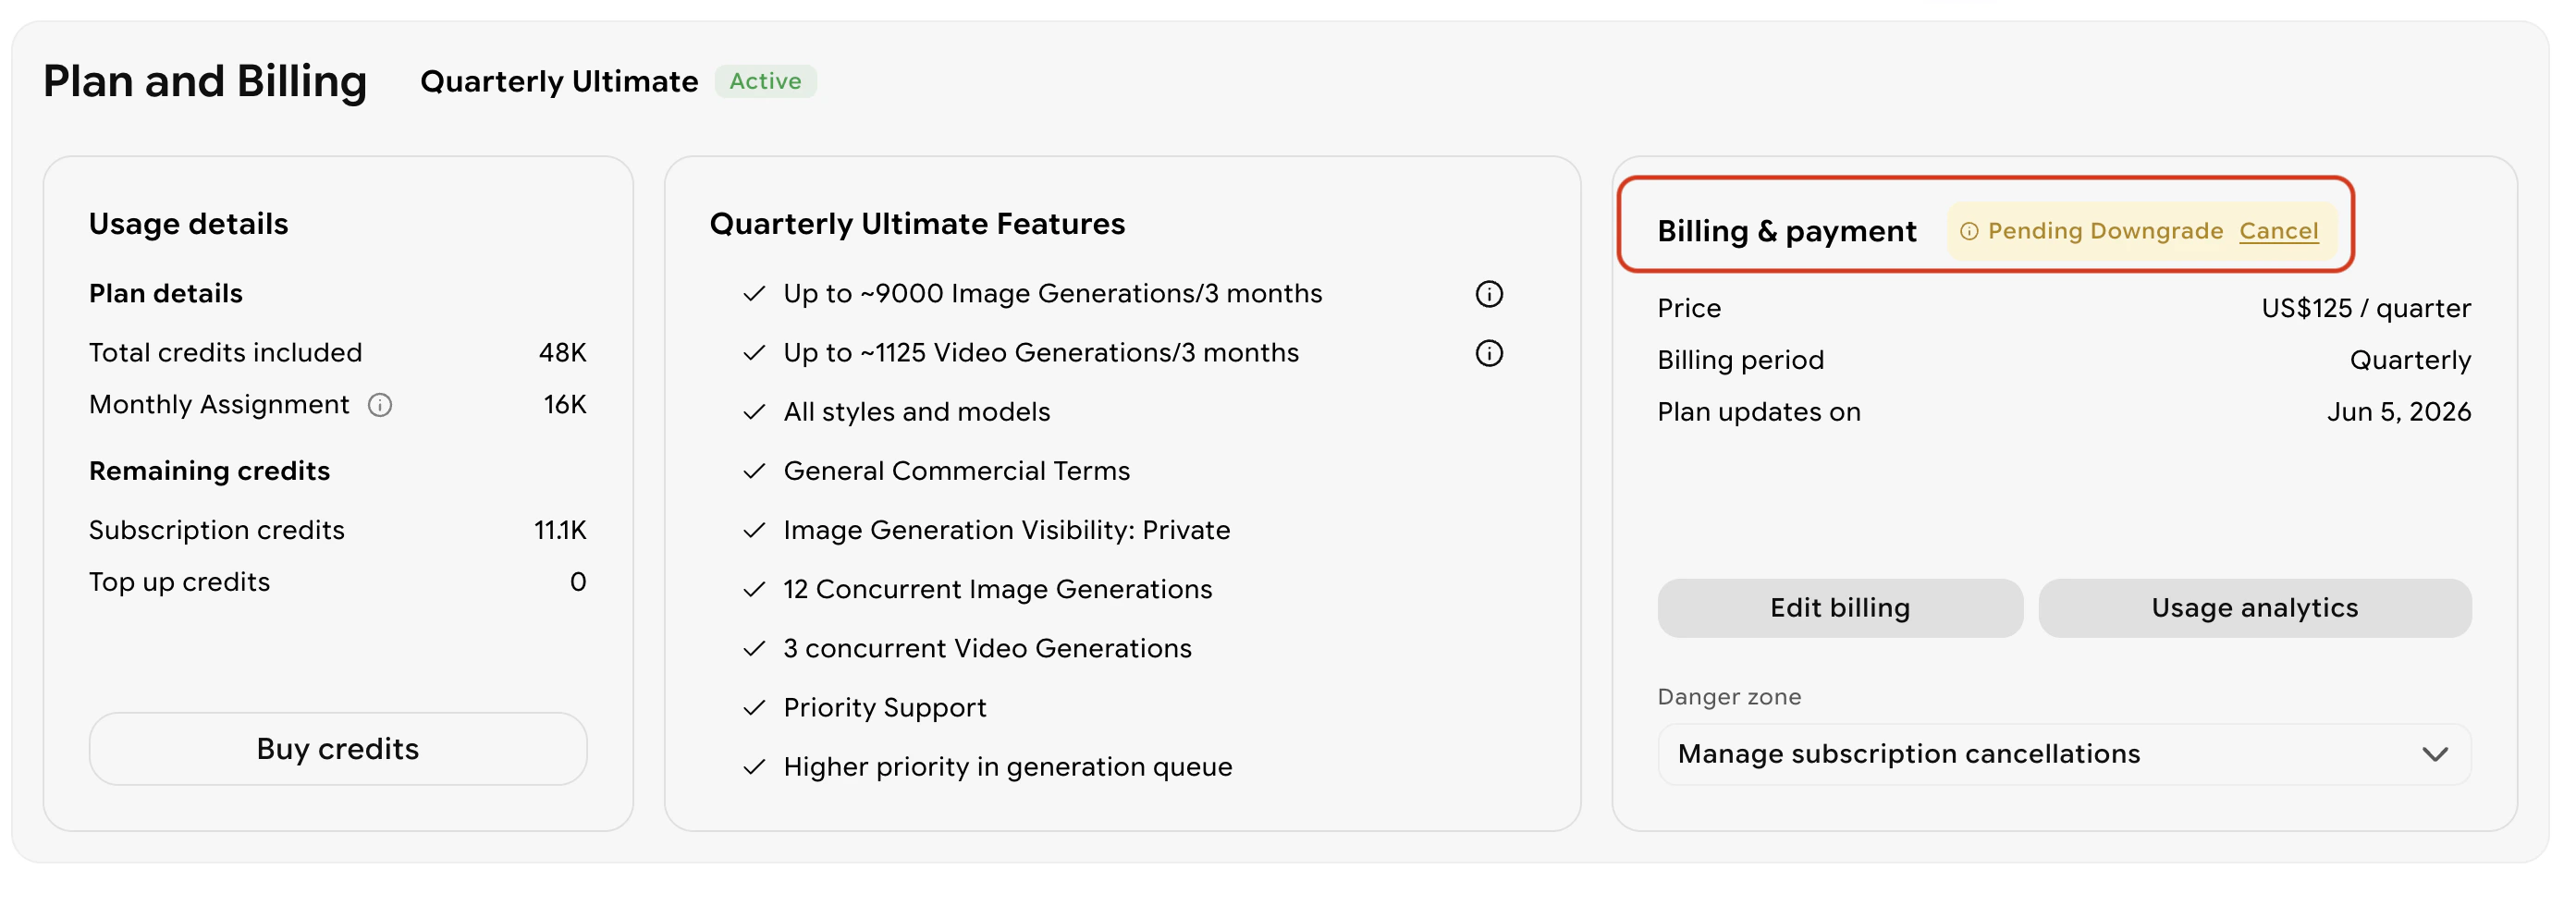
Task: Click the info icon in Pending Downgrade badge
Action: pos(1968,232)
